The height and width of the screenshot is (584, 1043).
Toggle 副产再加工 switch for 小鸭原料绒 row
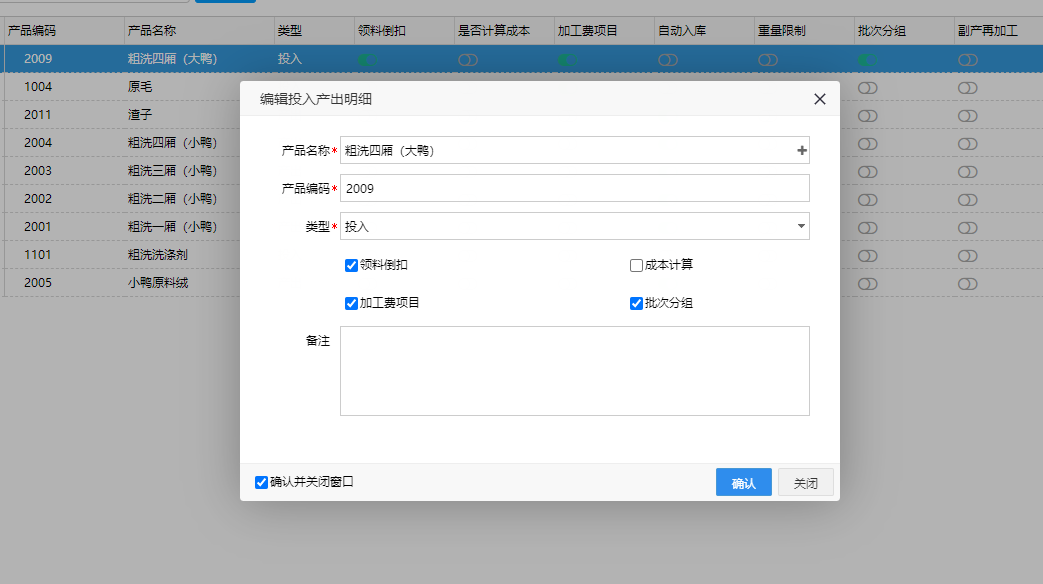point(967,284)
